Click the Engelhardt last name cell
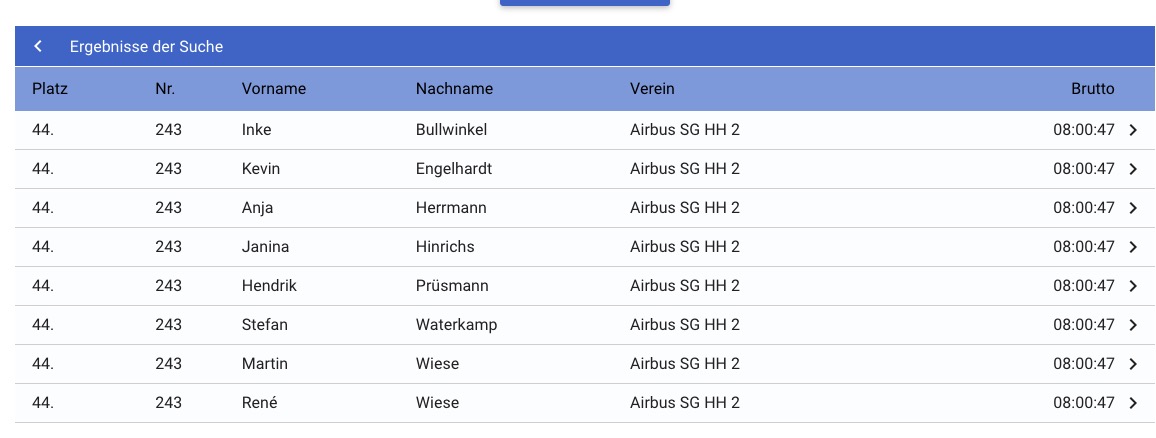 (x=454, y=169)
